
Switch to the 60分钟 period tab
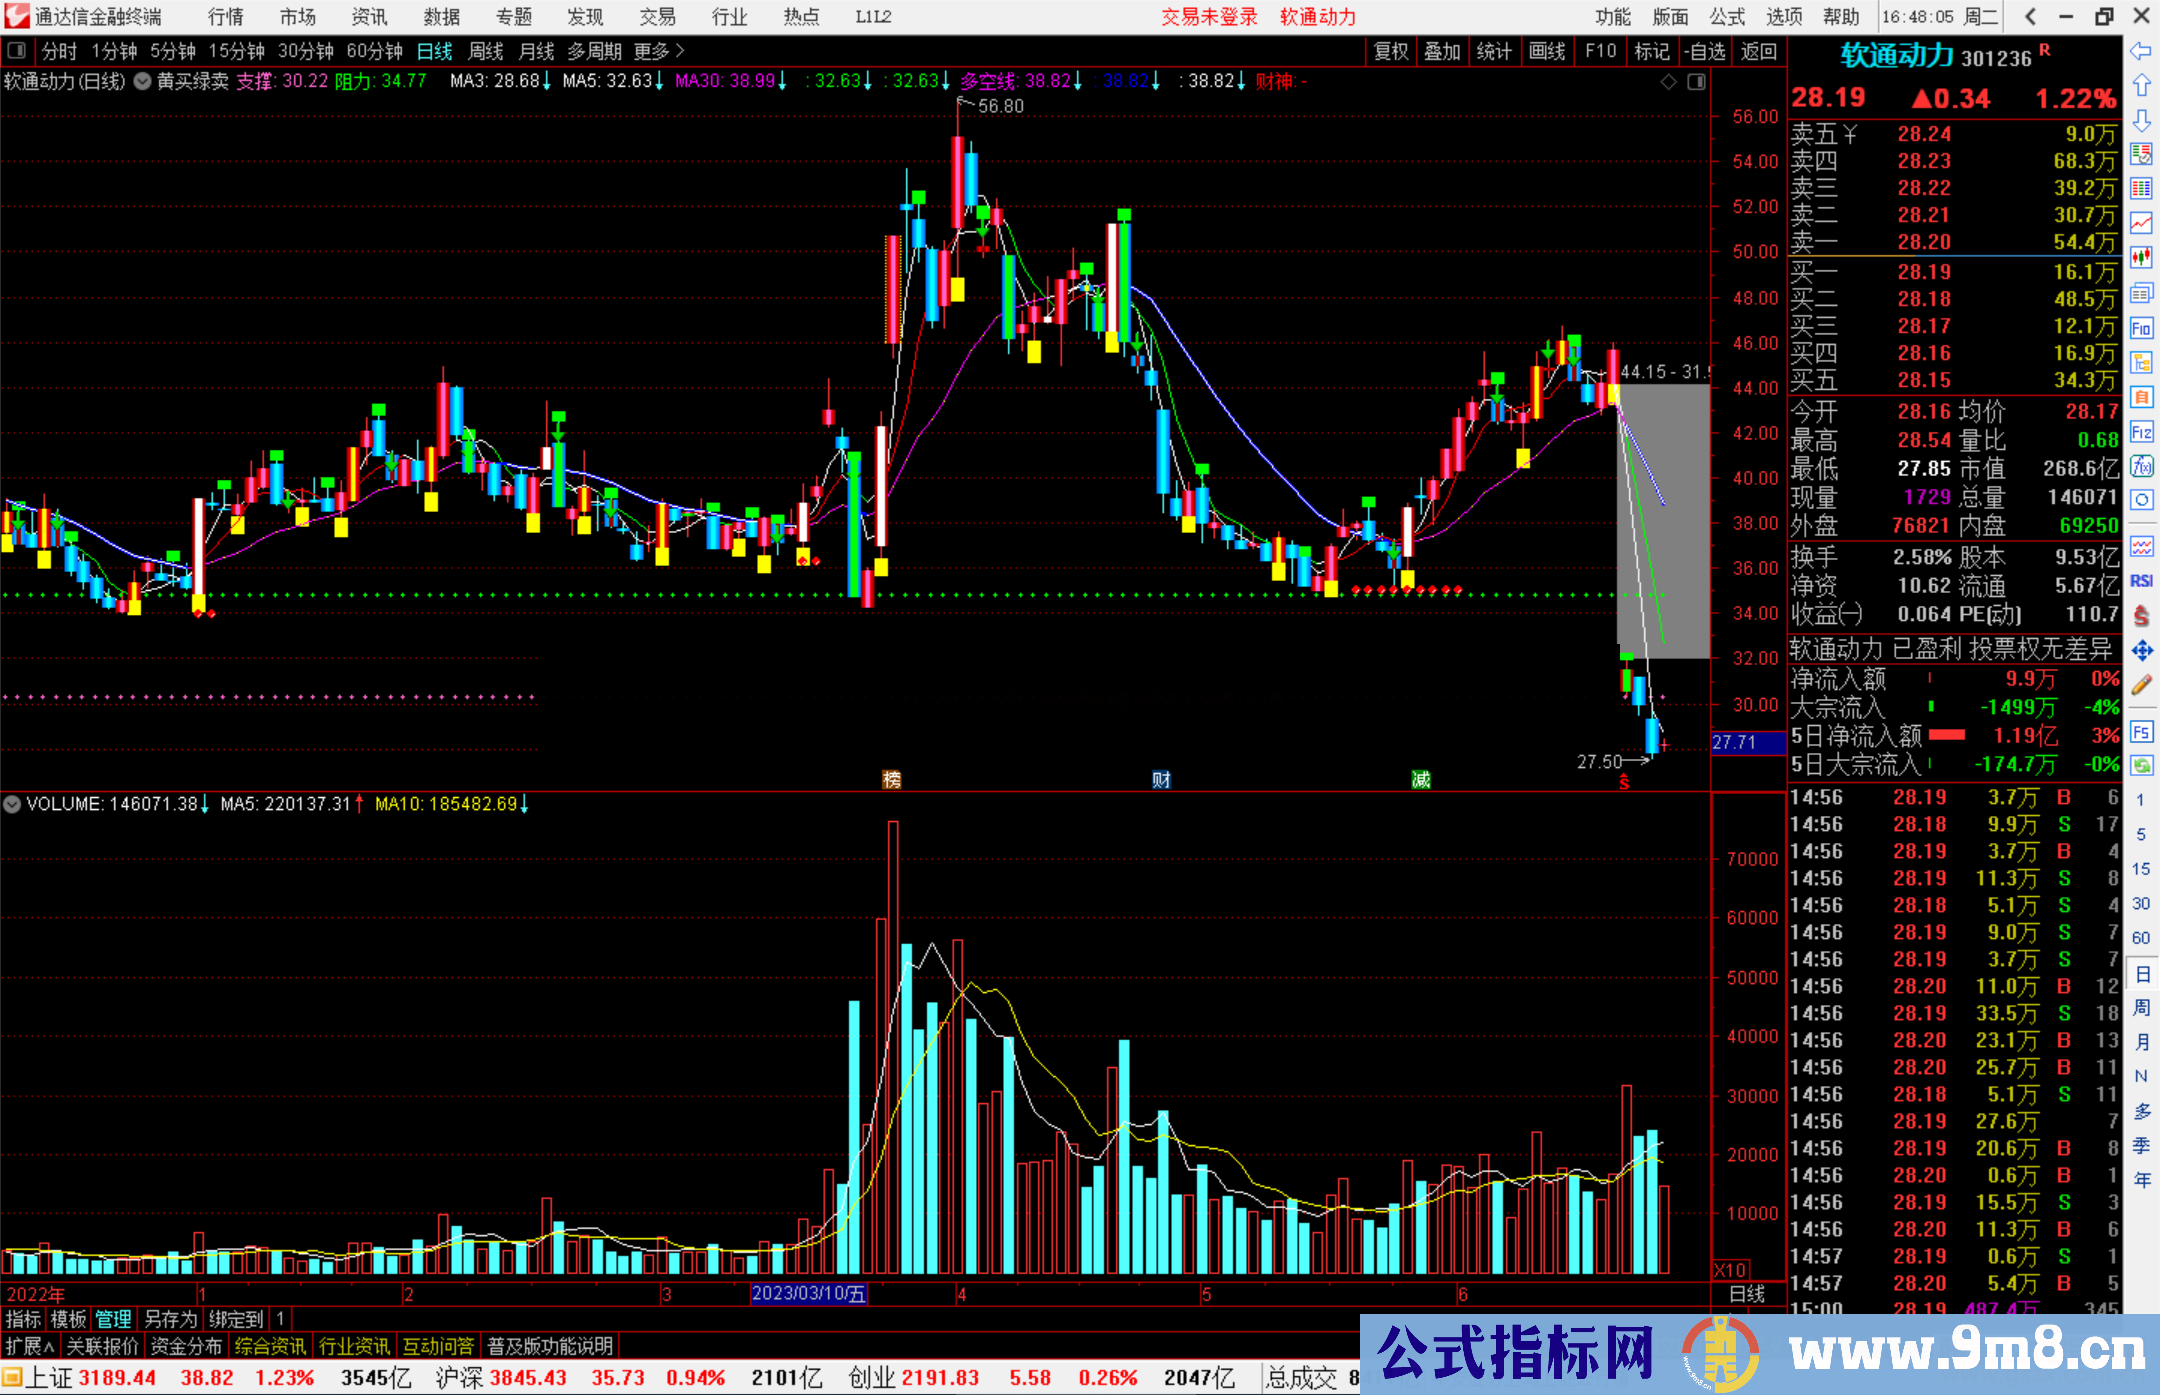[x=374, y=51]
